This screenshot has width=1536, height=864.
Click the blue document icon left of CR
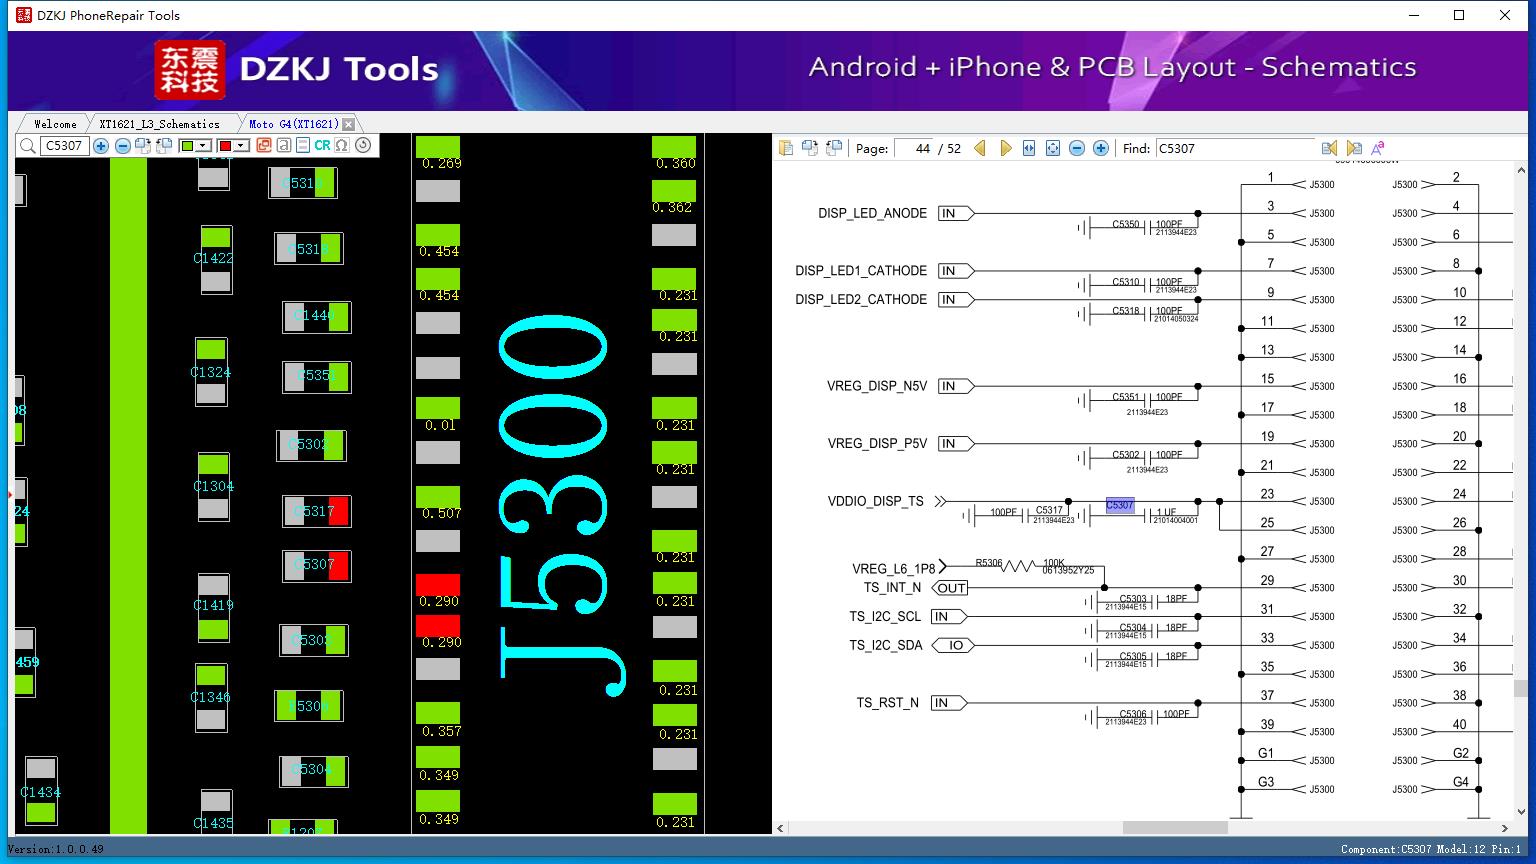(x=303, y=145)
